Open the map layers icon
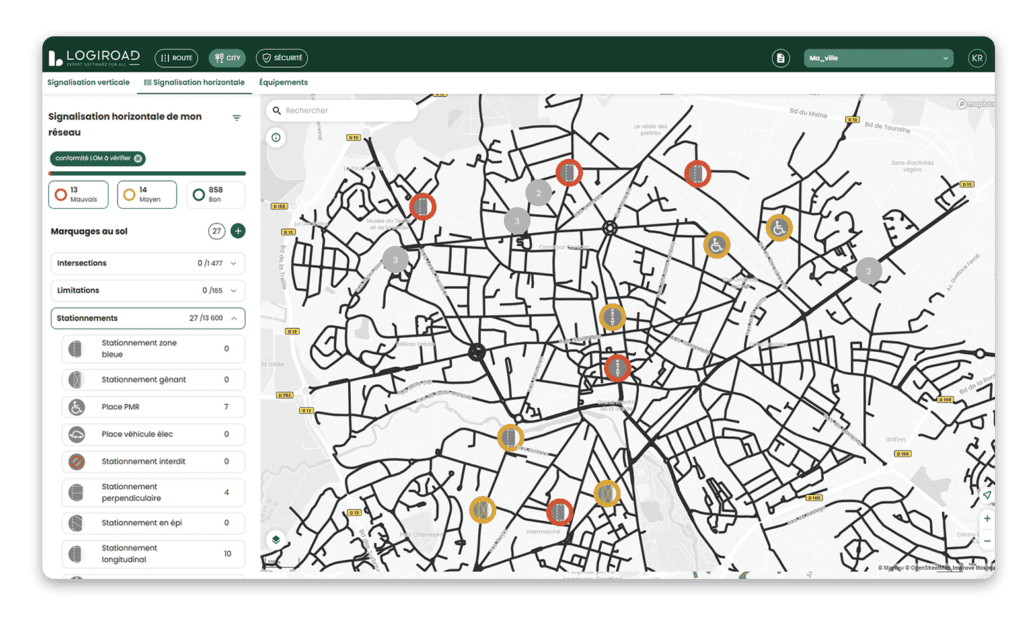The width and height of the screenshot is (1024, 620). pos(276,540)
